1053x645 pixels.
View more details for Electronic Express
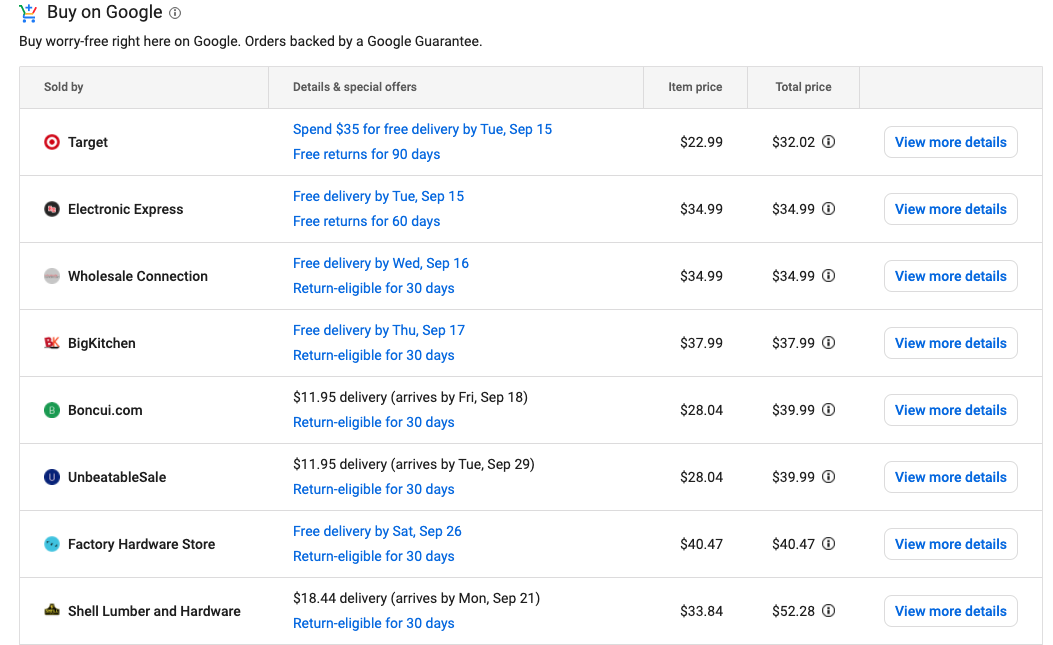point(950,209)
